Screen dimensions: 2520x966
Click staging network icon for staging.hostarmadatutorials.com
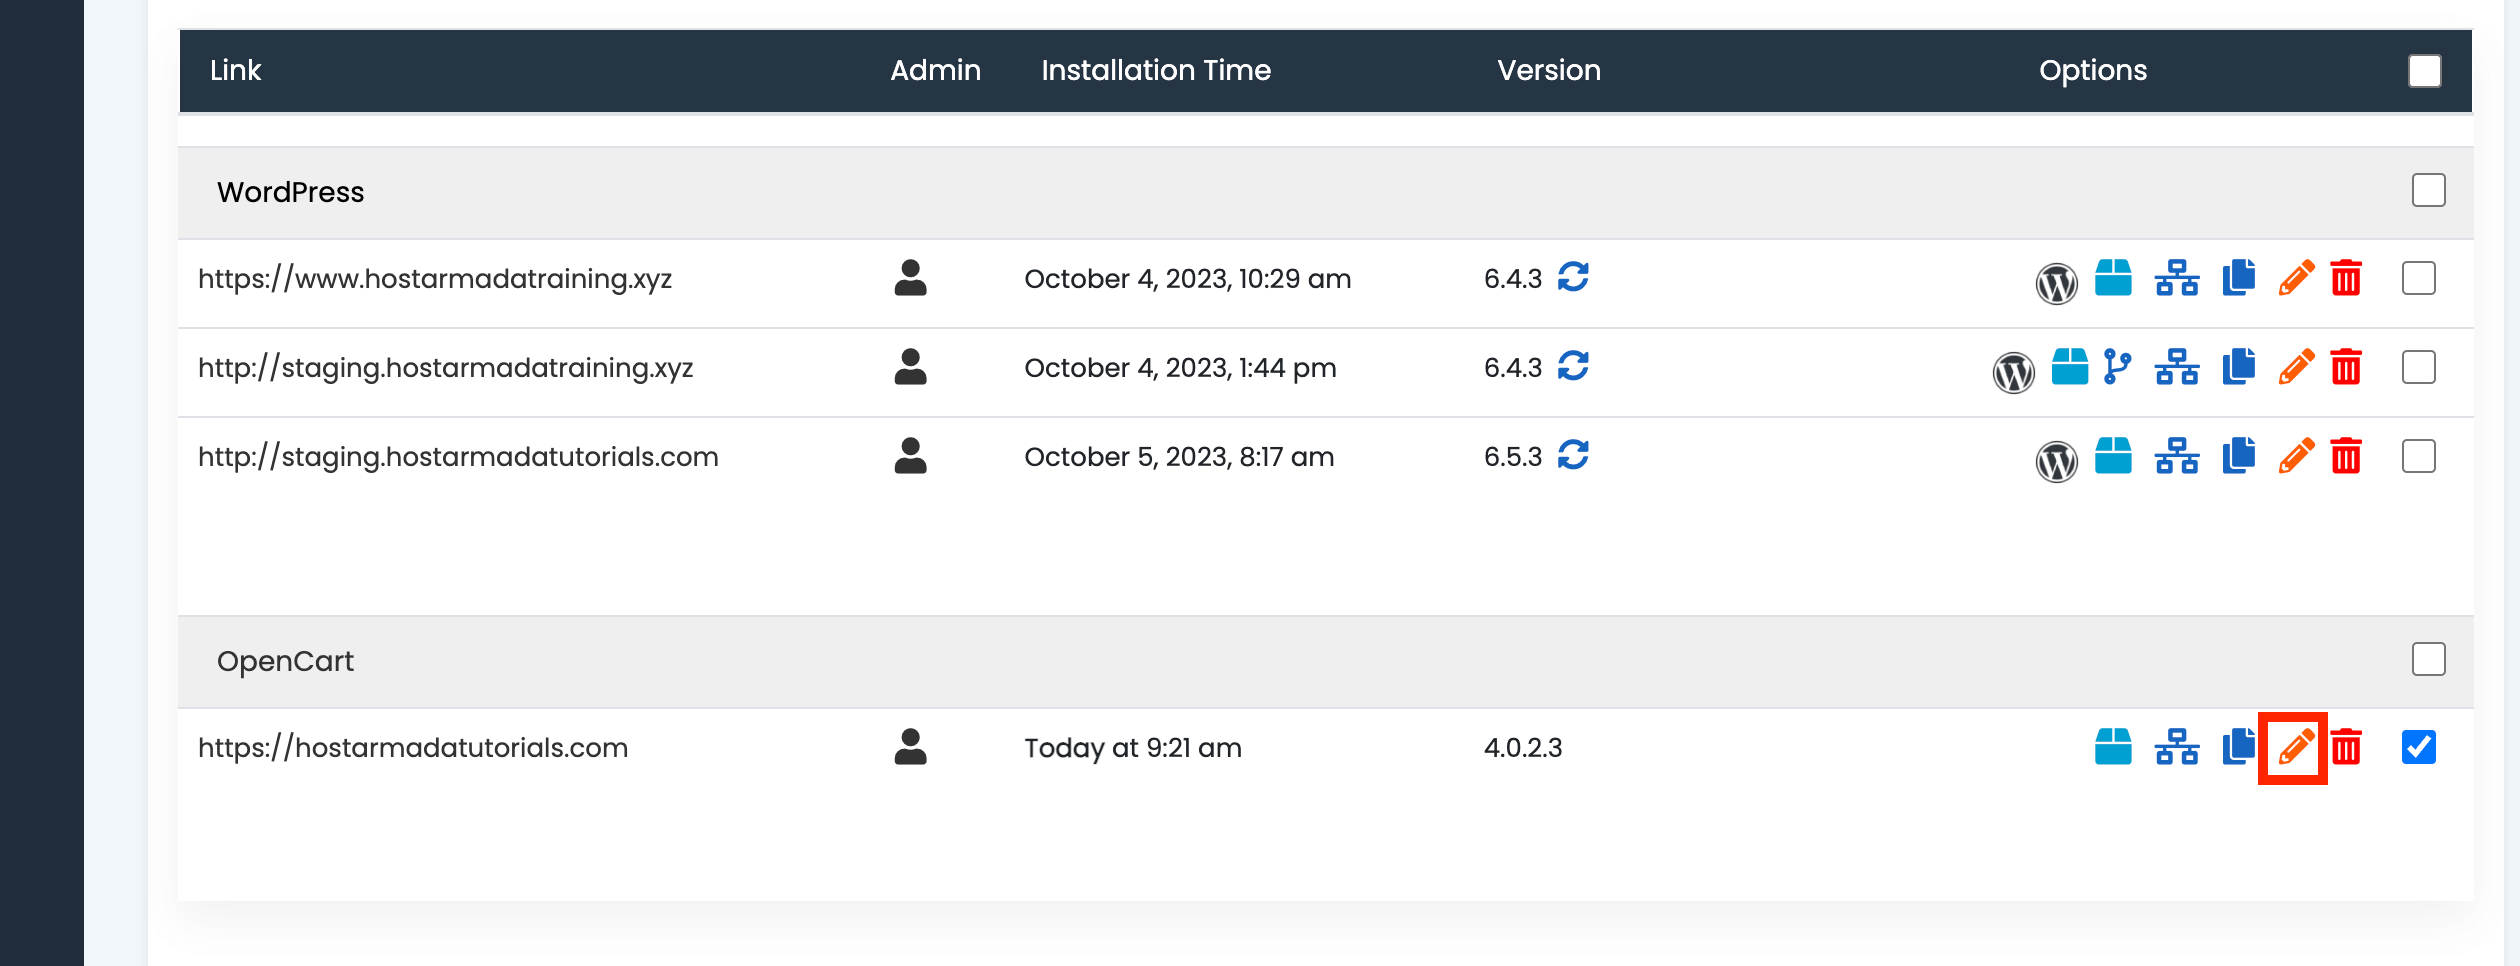tap(2177, 456)
